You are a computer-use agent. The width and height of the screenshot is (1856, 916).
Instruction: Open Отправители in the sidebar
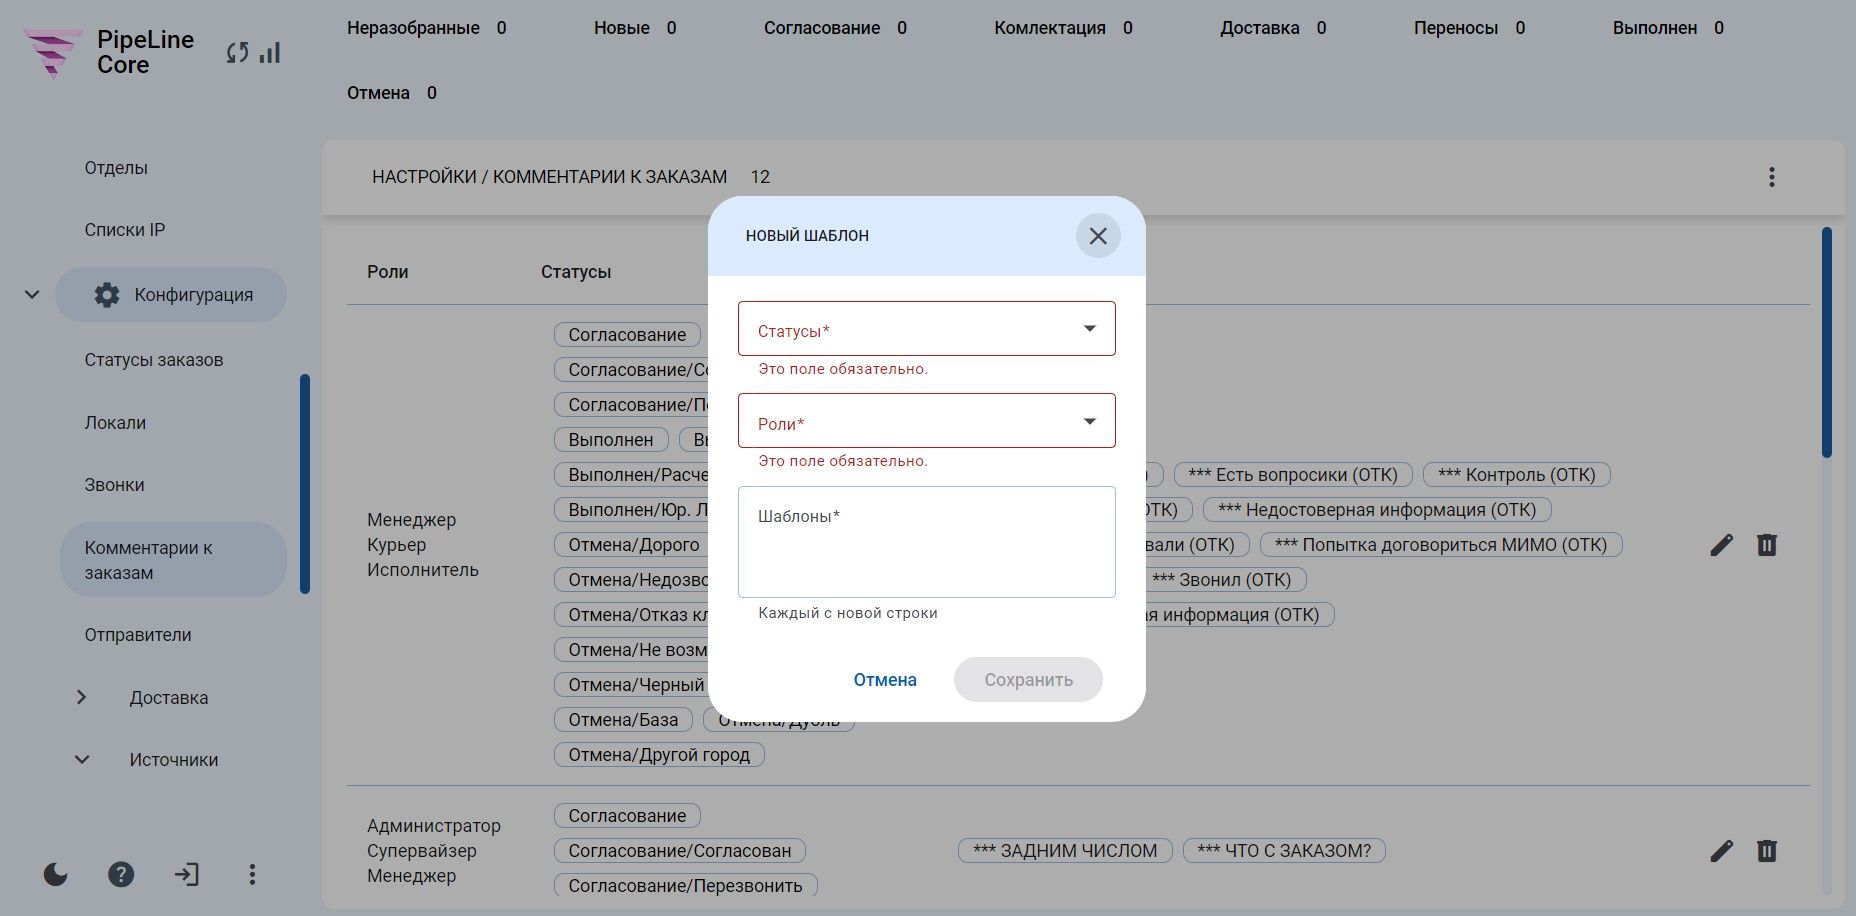[x=138, y=635]
